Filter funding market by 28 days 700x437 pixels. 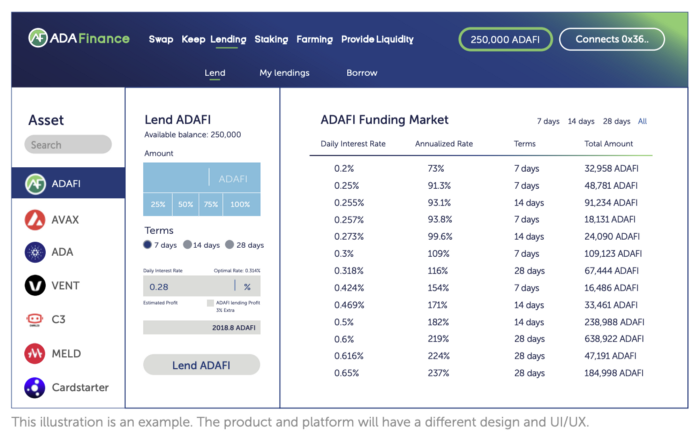[x=617, y=121]
